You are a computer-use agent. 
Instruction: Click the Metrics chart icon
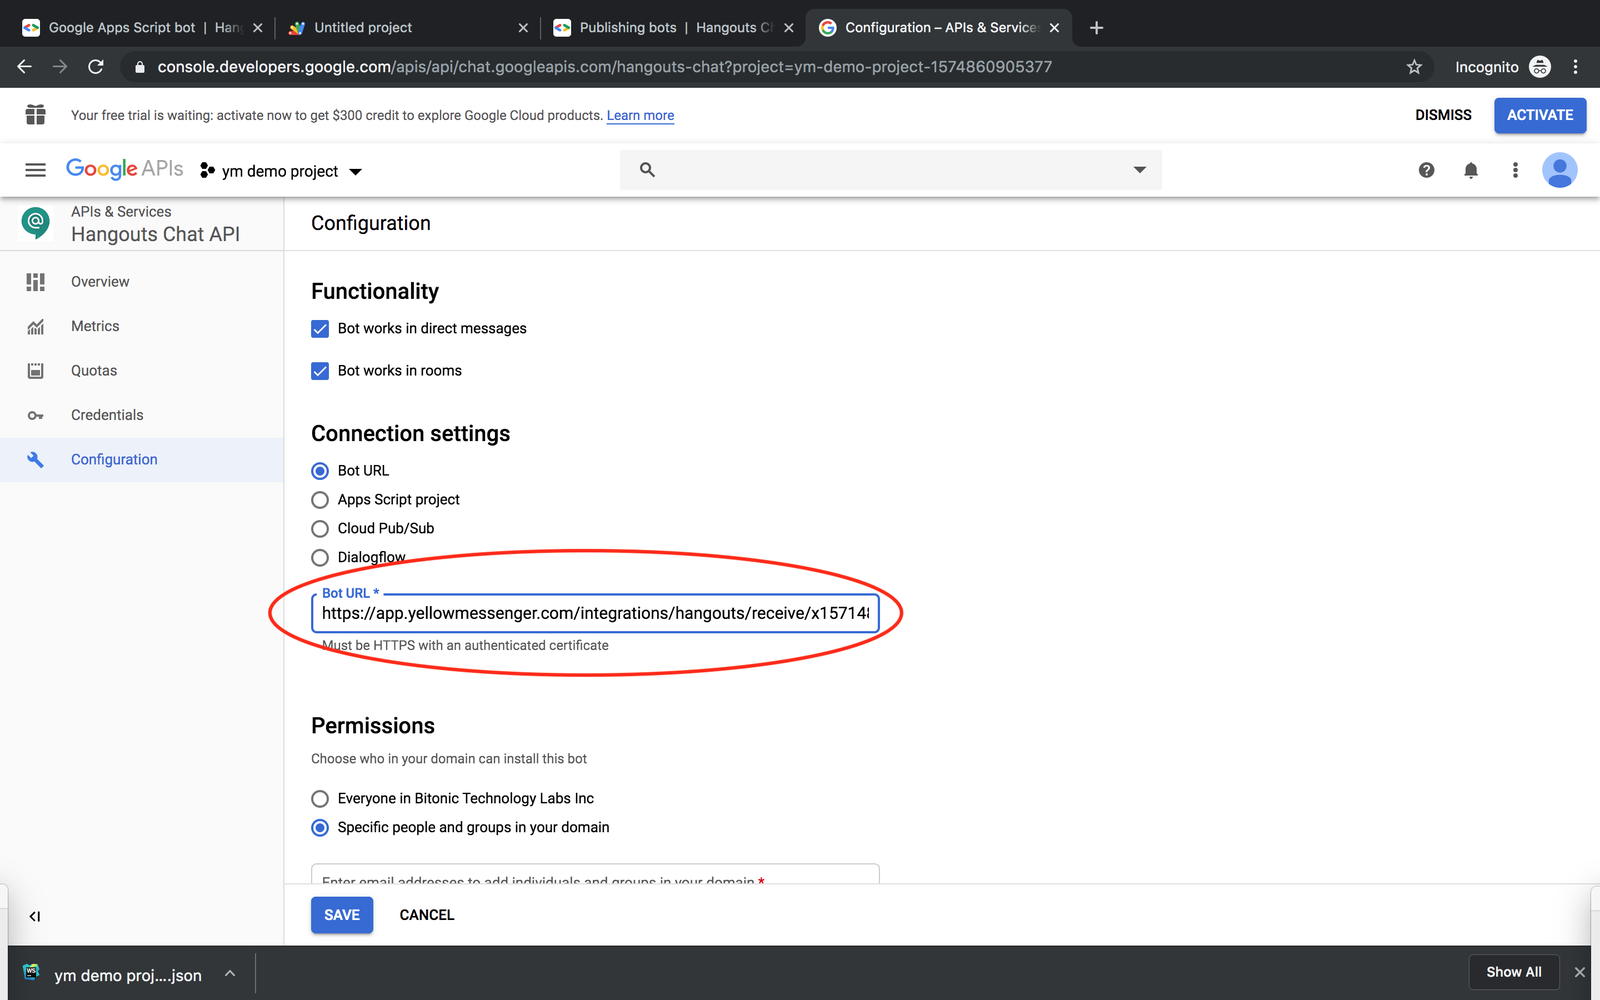(x=36, y=327)
